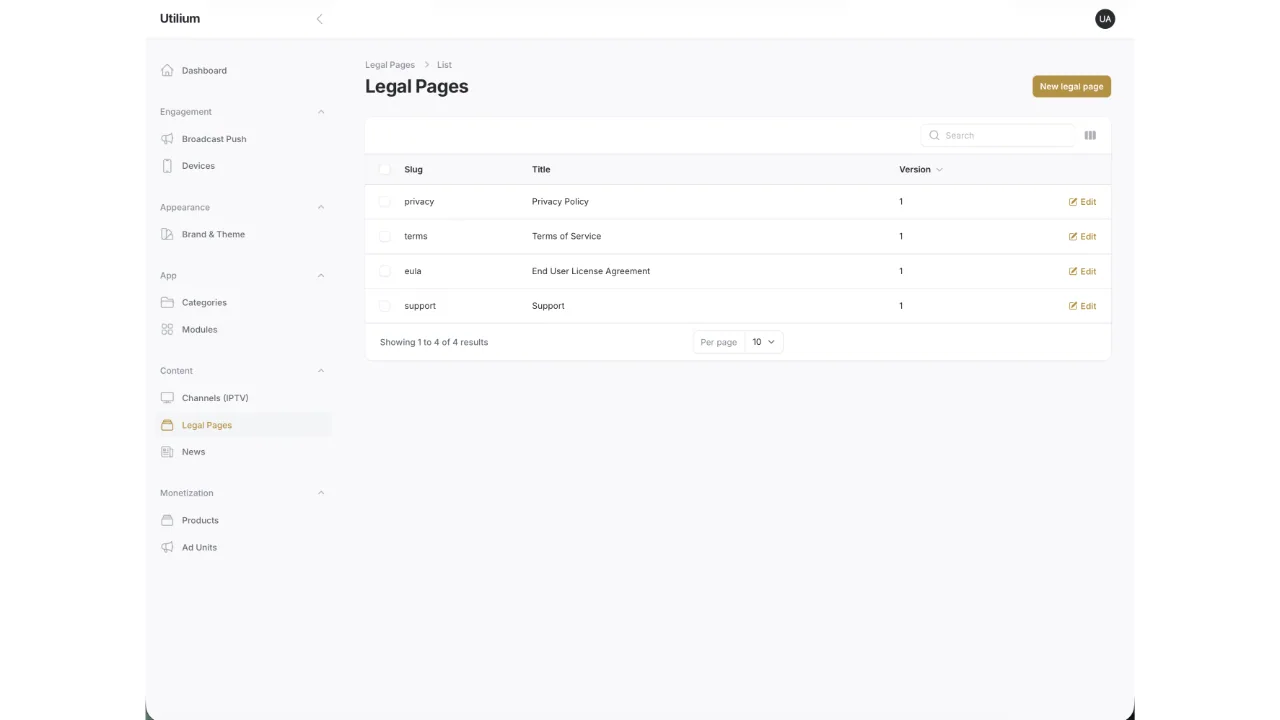
Task: Collapse the Content sidebar group
Action: (321, 371)
